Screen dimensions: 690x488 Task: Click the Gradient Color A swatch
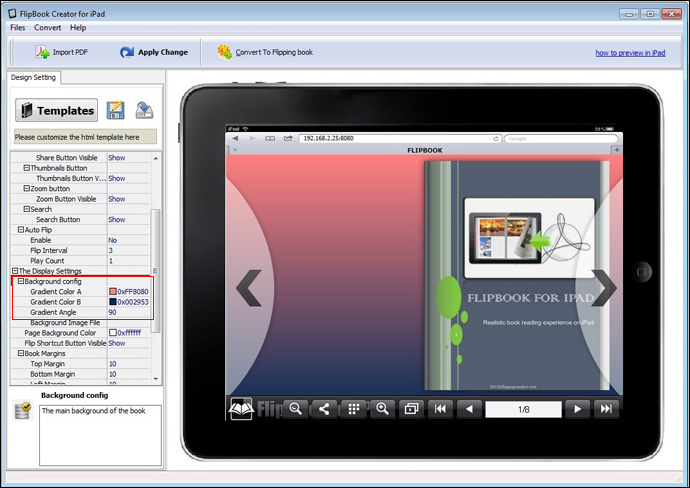click(x=113, y=291)
